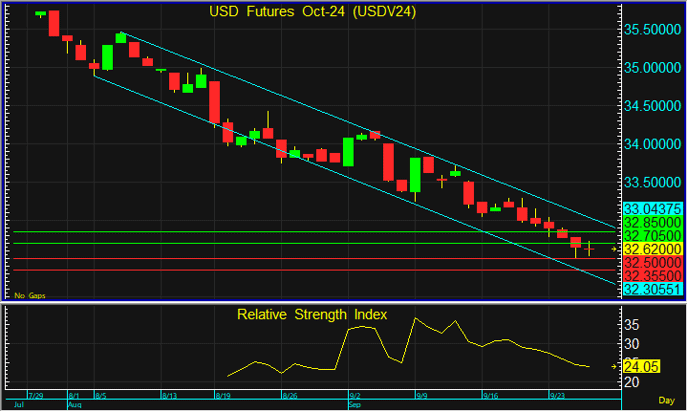Select the green 32.70500 level tag
The width and height of the screenshot is (688, 412).
[652, 235]
